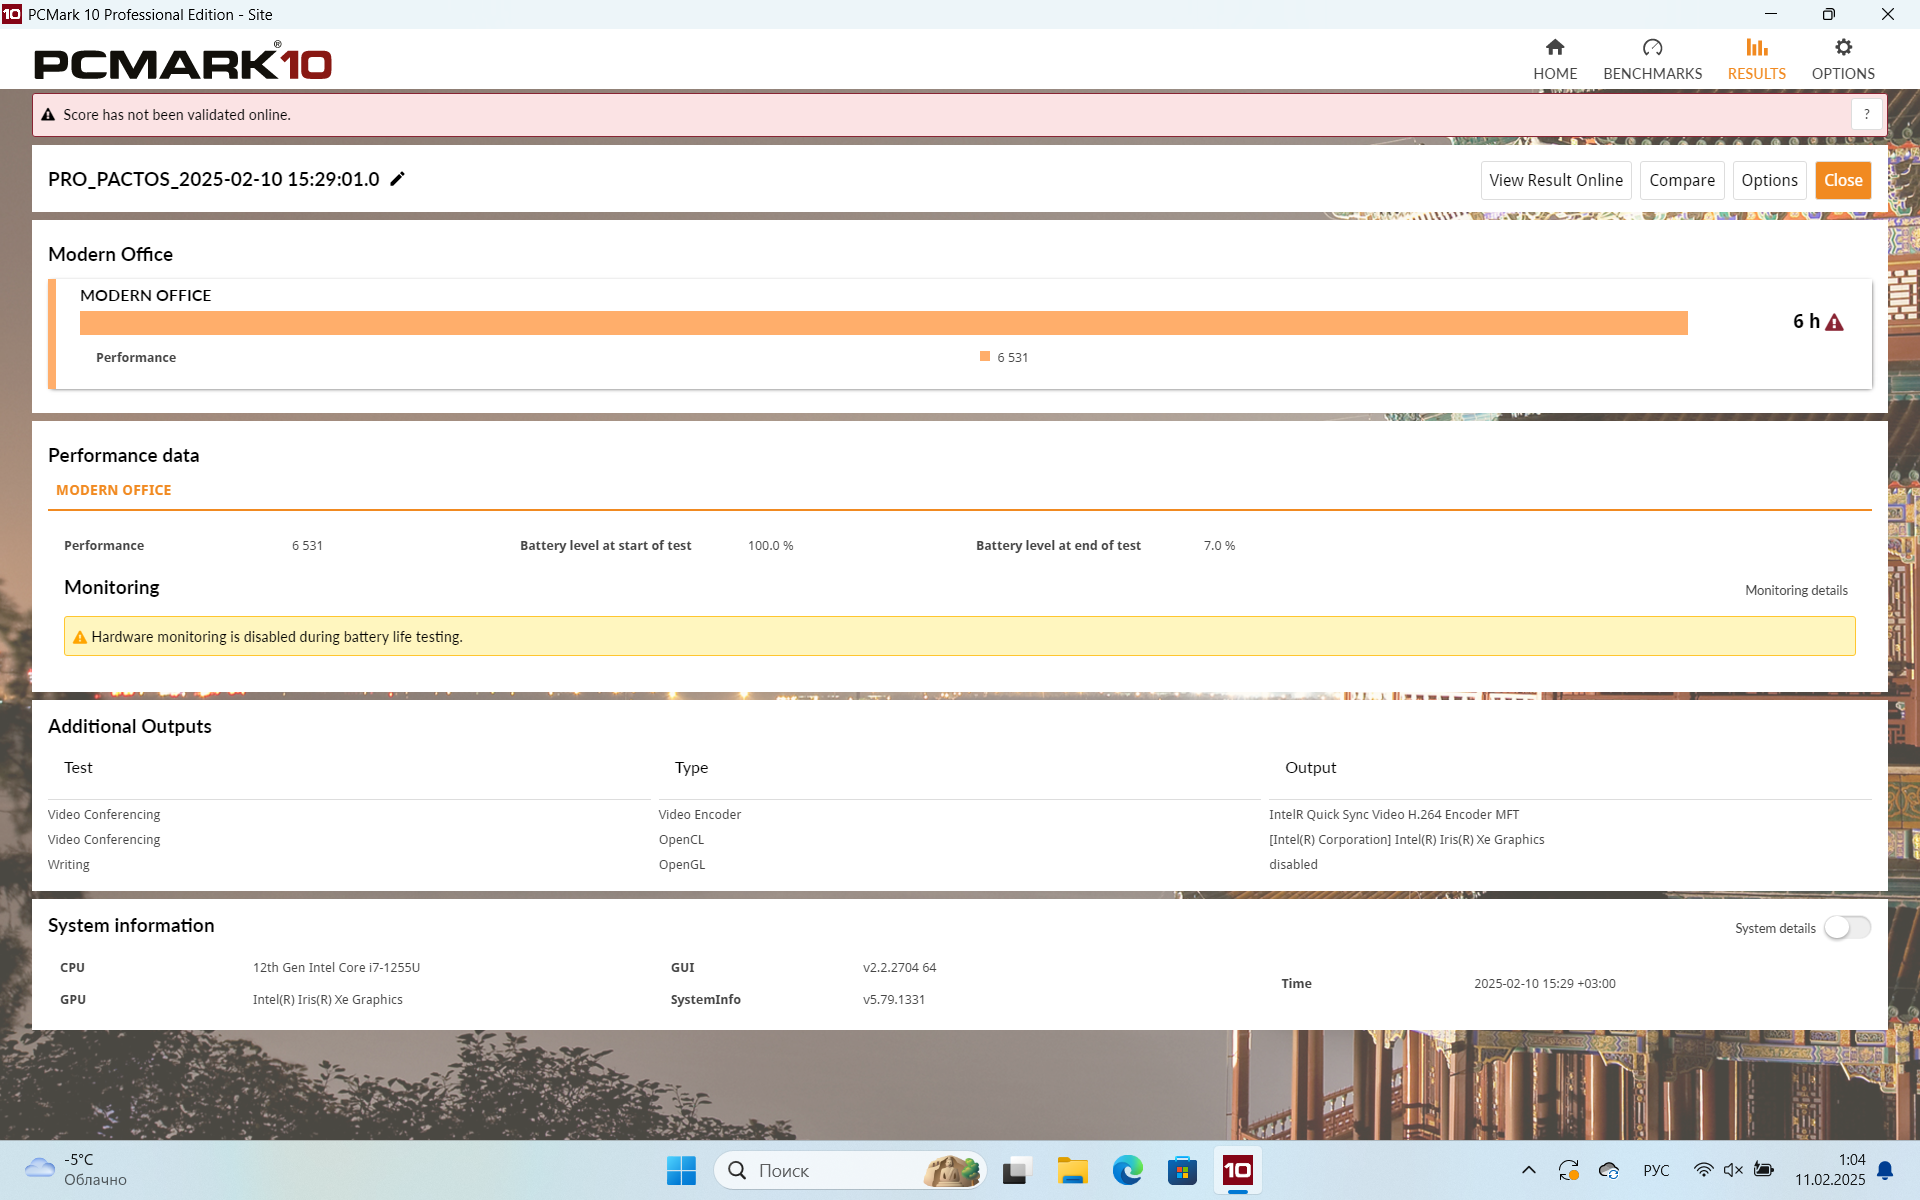
Task: Click the red warning triangle next to 6 h
Action: coord(1834,322)
